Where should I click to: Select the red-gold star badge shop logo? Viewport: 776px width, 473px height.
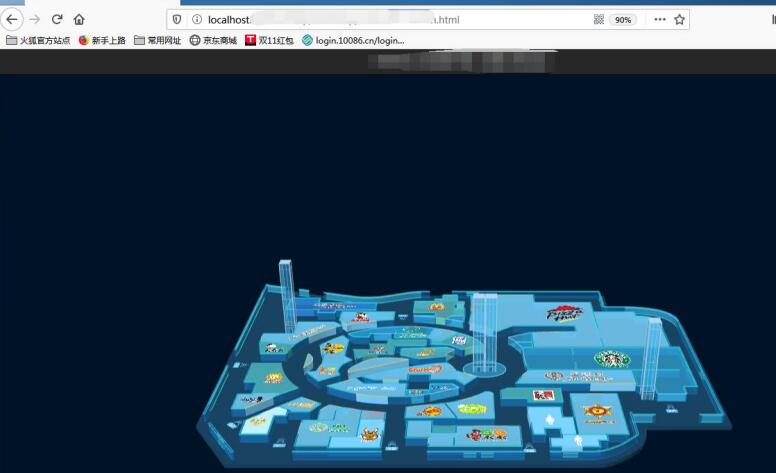[x=597, y=412]
